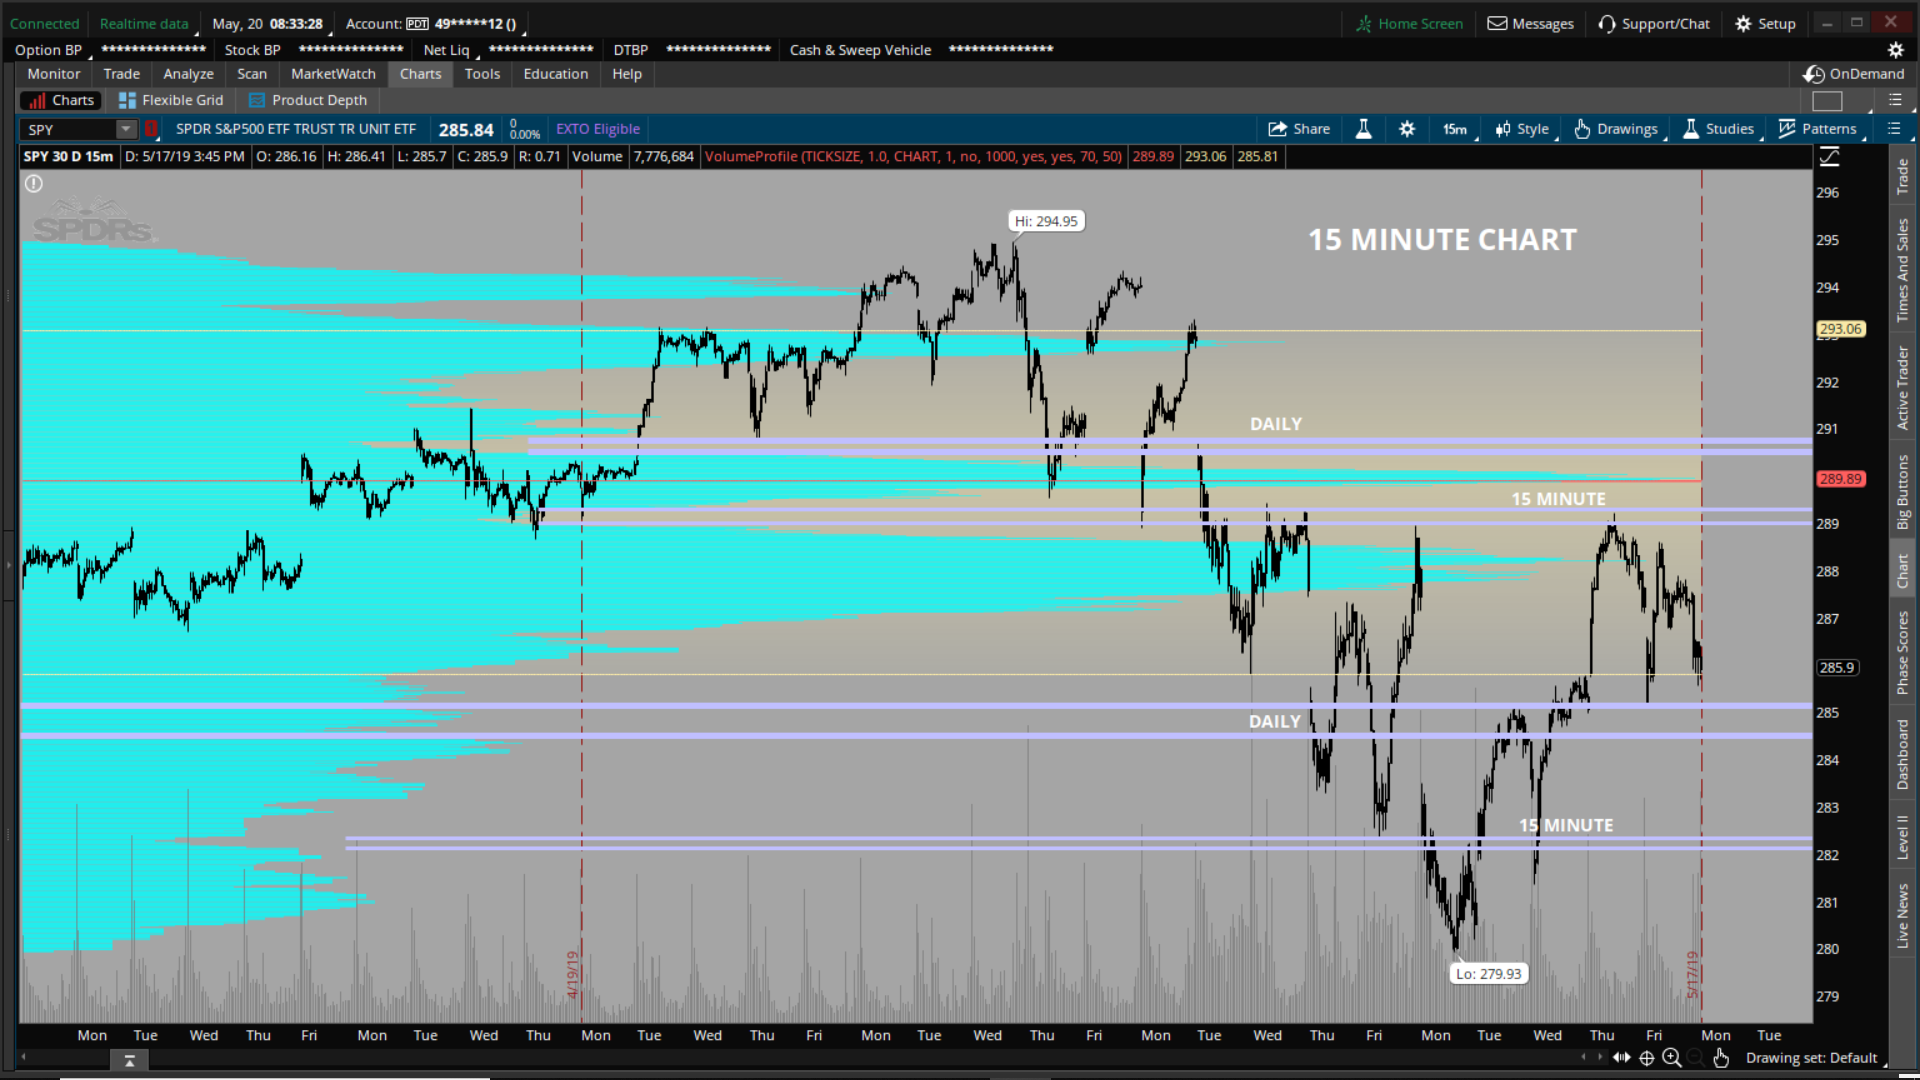Click the 293.06 yellow price label
This screenshot has height=1080, width=1920.
pos(1841,329)
